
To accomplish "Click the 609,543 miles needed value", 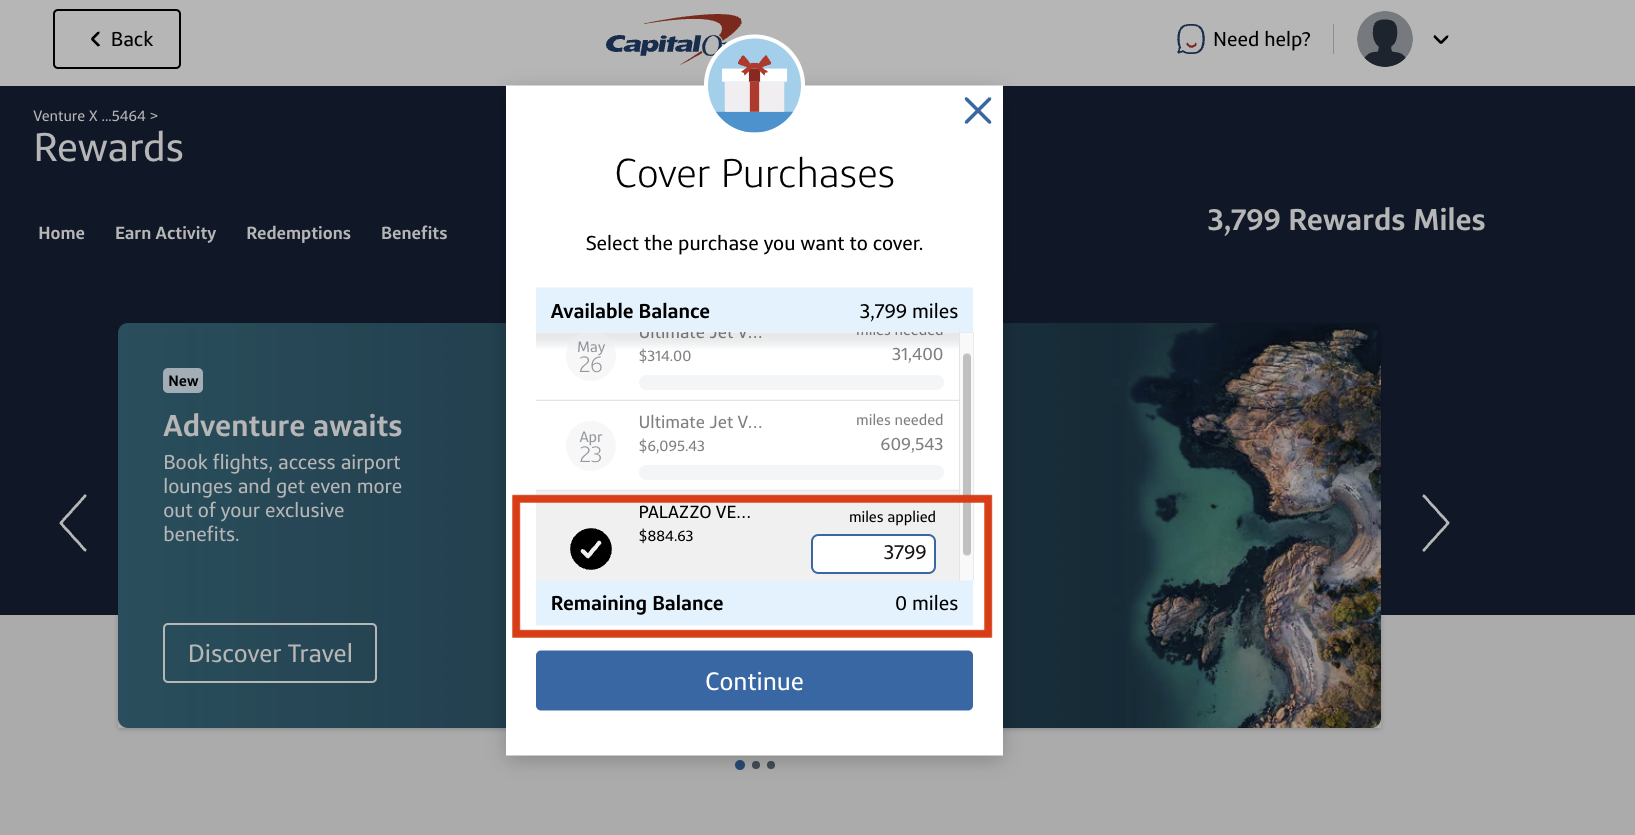I will tap(911, 444).
